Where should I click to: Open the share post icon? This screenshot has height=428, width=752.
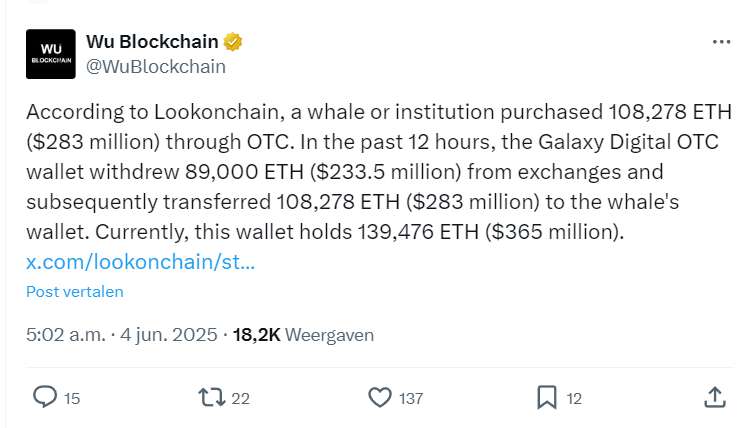pos(715,397)
